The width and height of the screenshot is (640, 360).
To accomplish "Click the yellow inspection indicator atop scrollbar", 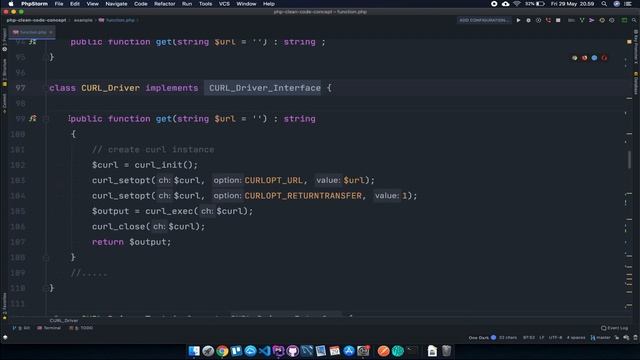I will tap(629, 42).
